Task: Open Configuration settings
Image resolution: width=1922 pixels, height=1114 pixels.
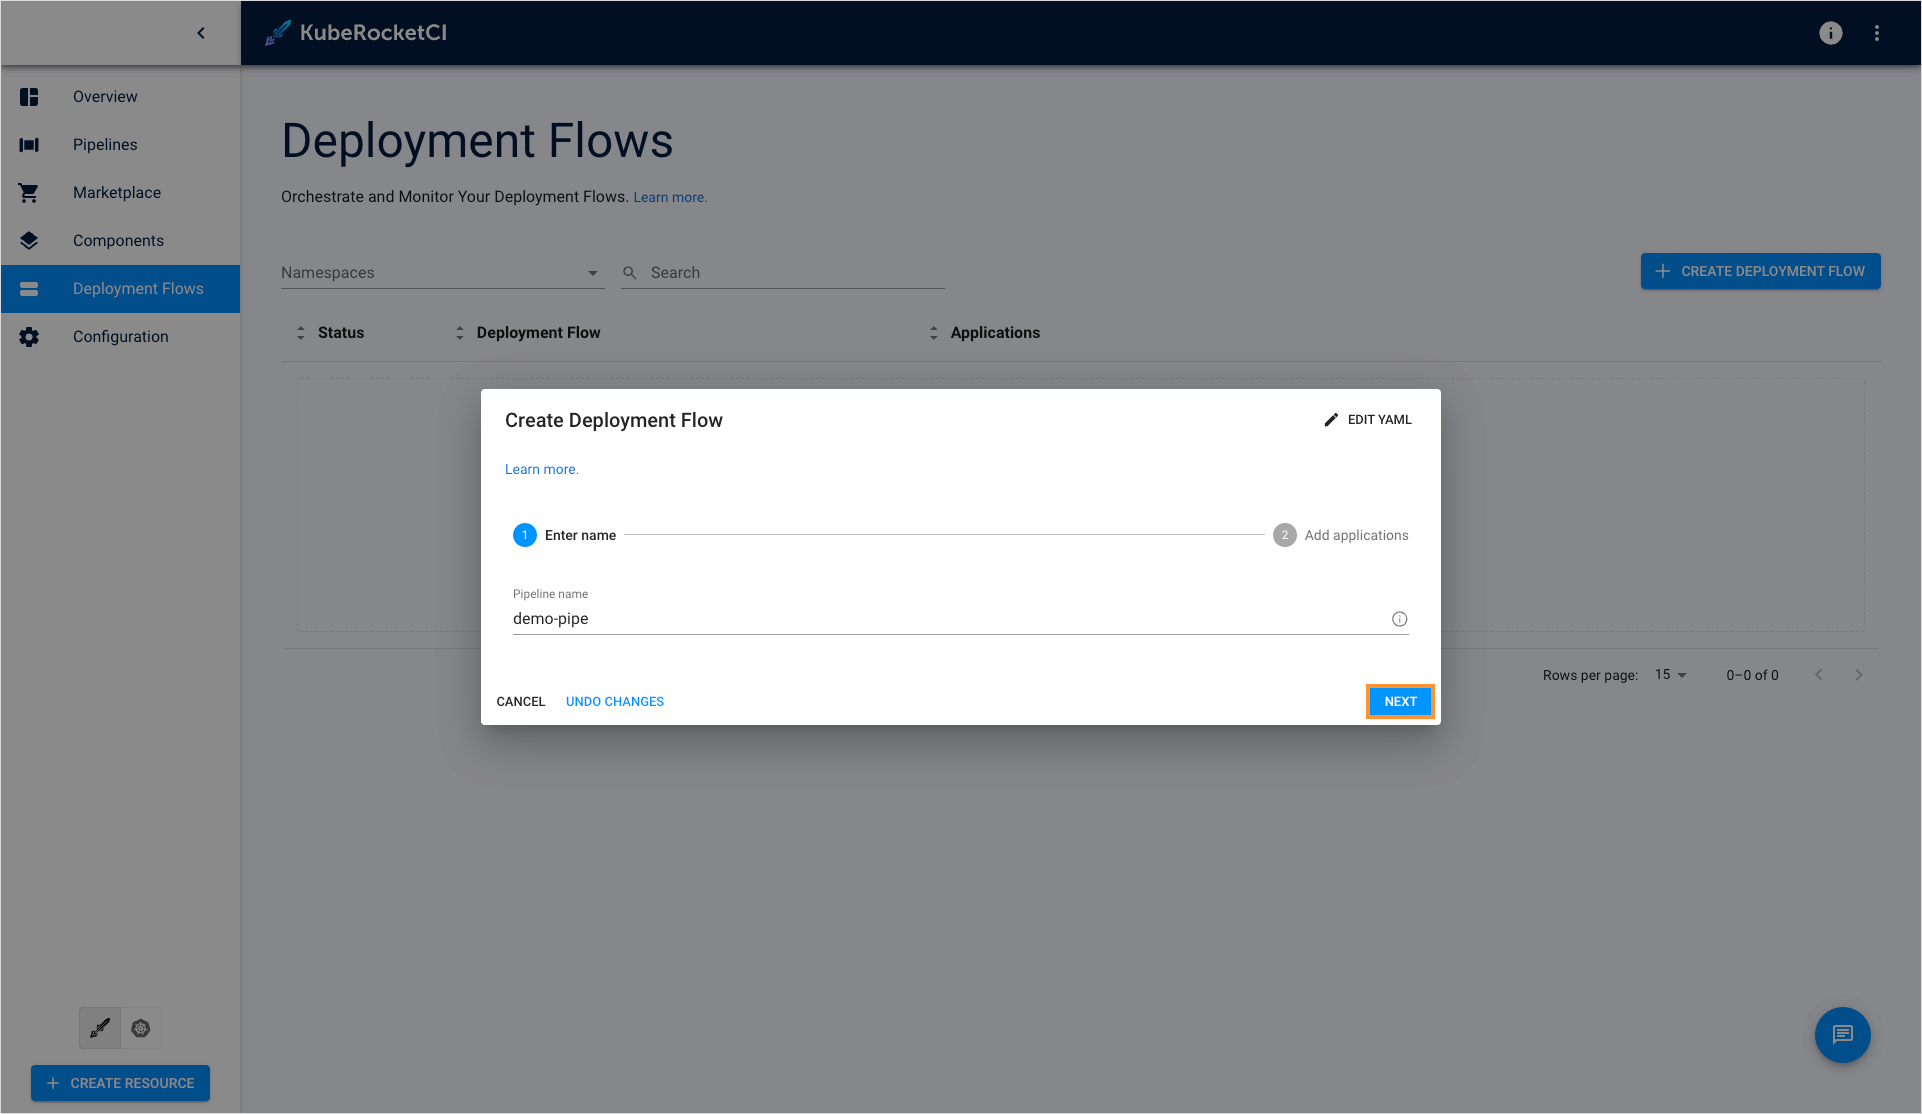Action: (121, 336)
